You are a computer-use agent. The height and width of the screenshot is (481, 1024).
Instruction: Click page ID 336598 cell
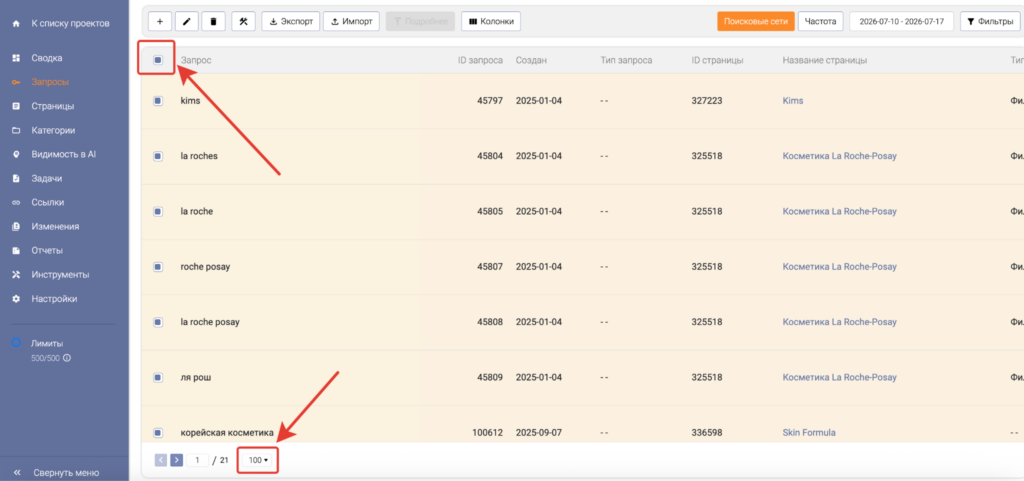point(707,433)
